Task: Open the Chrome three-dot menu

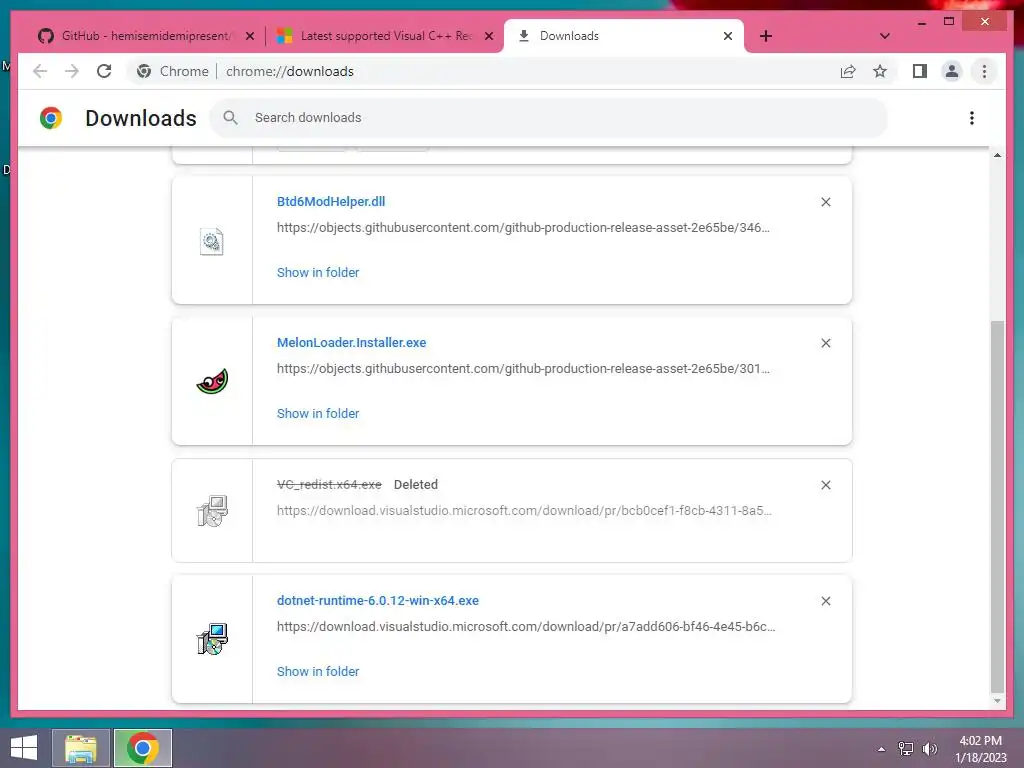Action: tap(984, 71)
